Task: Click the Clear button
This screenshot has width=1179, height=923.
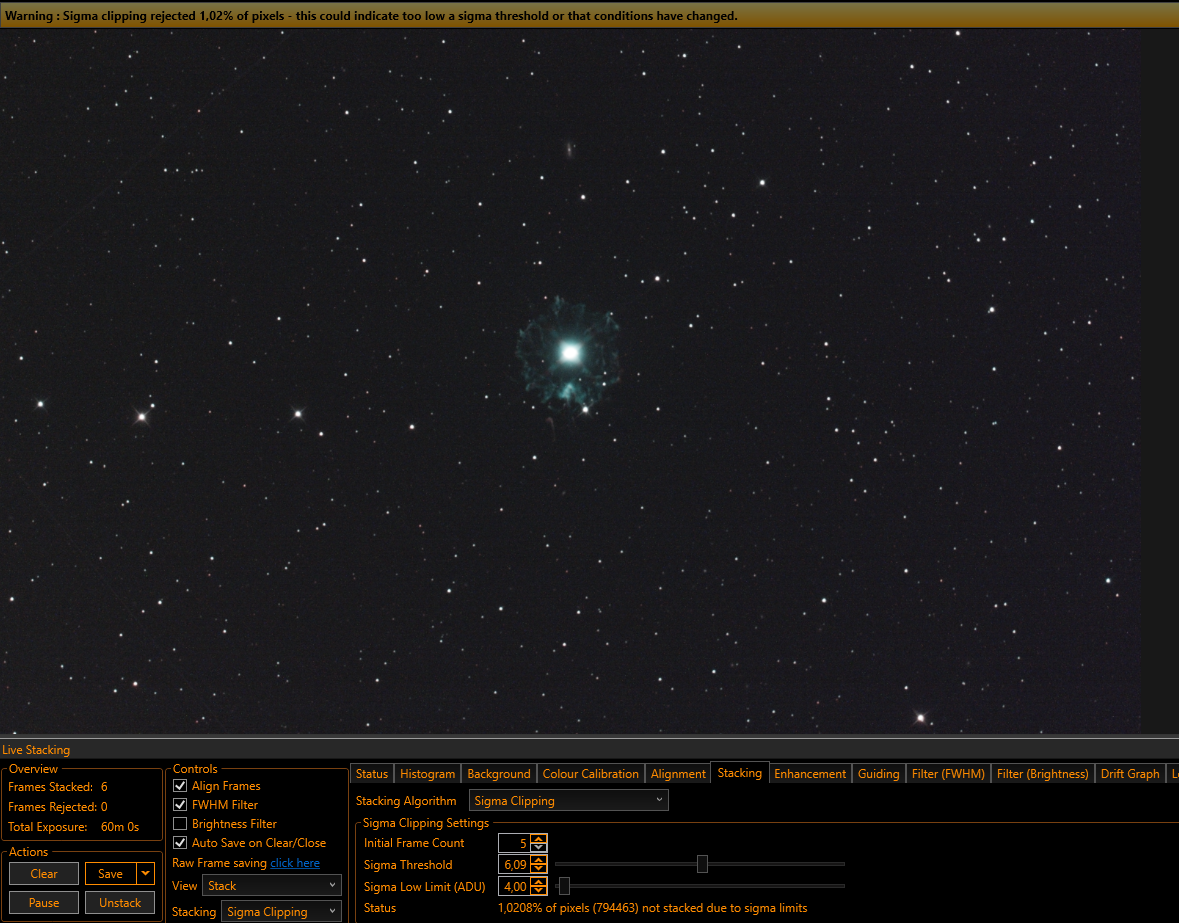Action: point(44,873)
